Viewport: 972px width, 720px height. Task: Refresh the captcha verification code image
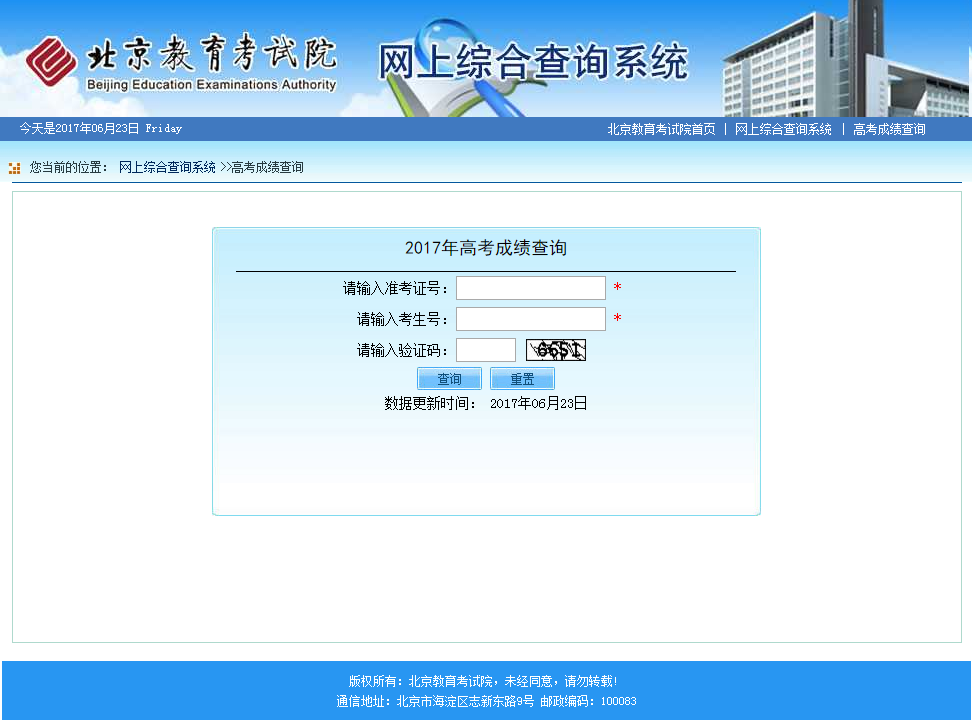[555, 350]
